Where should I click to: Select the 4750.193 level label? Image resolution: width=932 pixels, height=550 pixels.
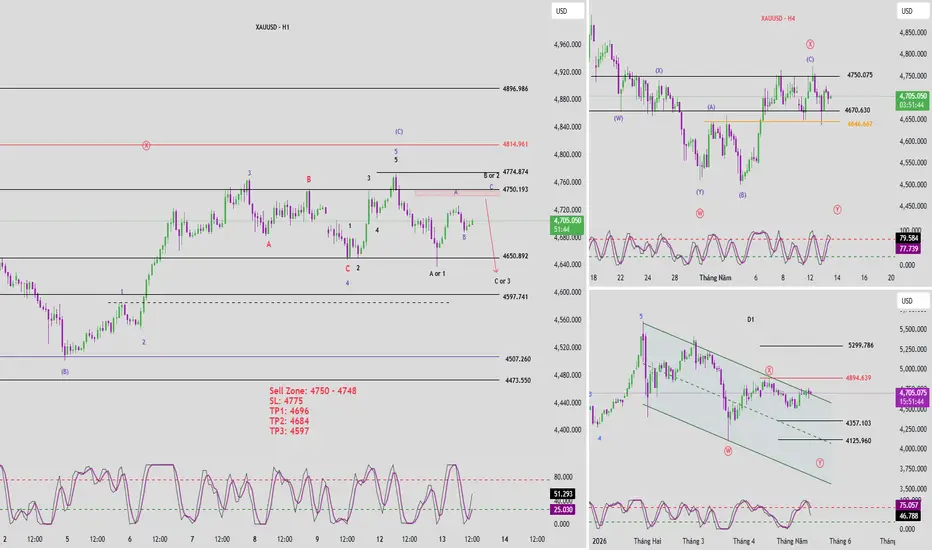point(515,190)
